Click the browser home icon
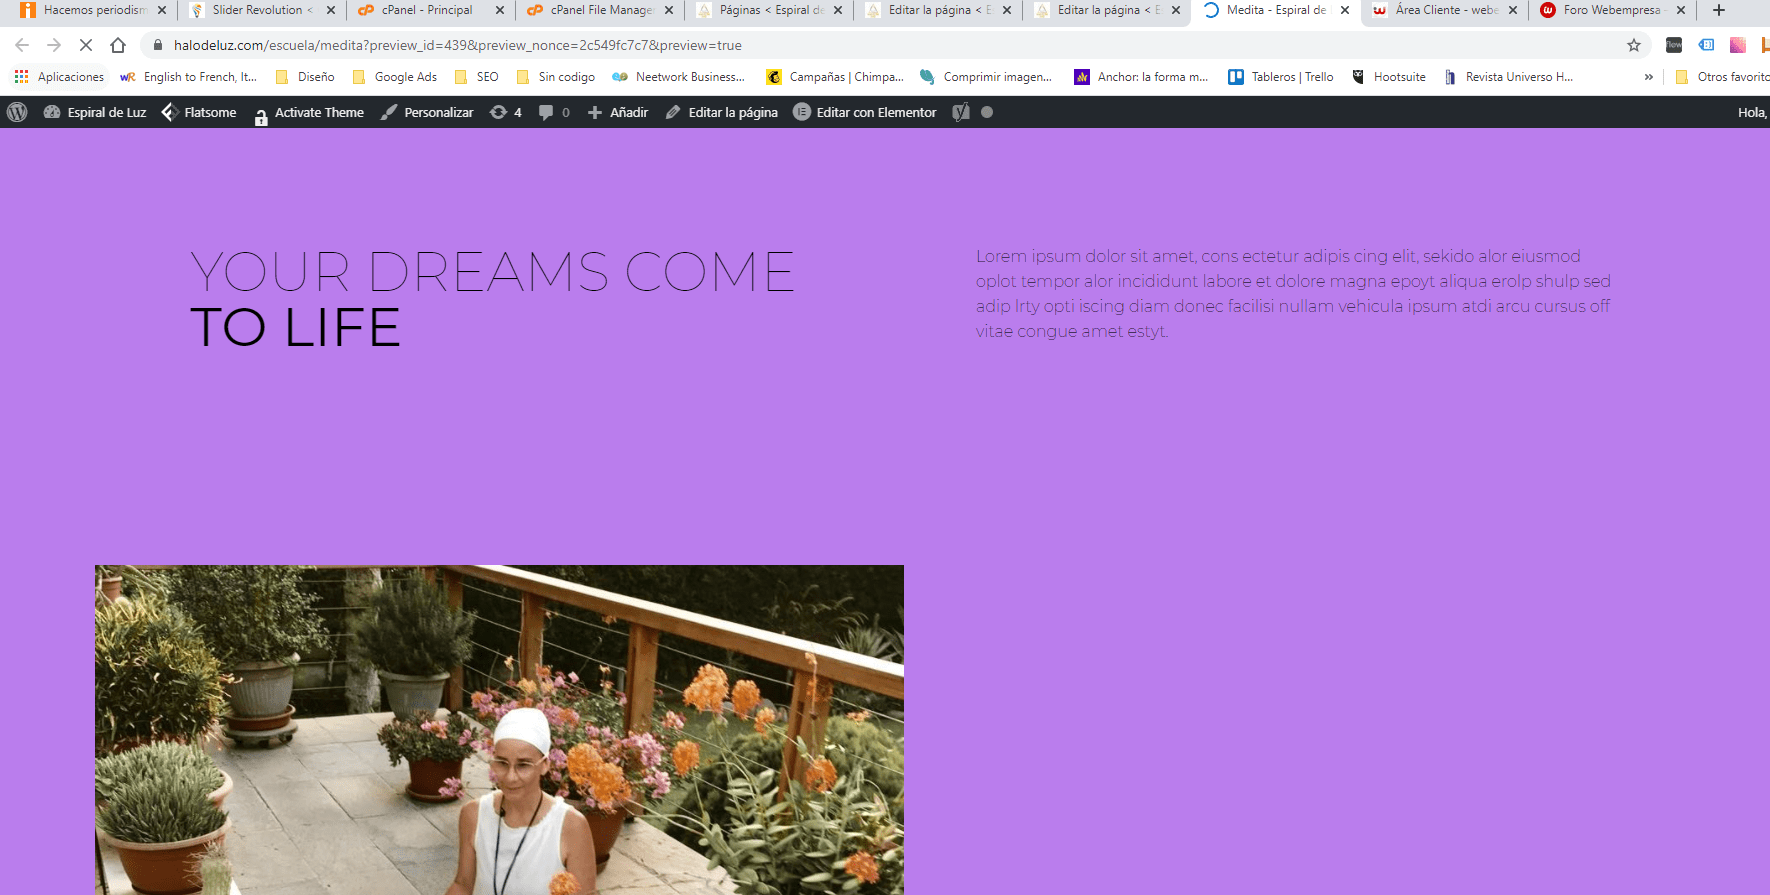 click(118, 45)
